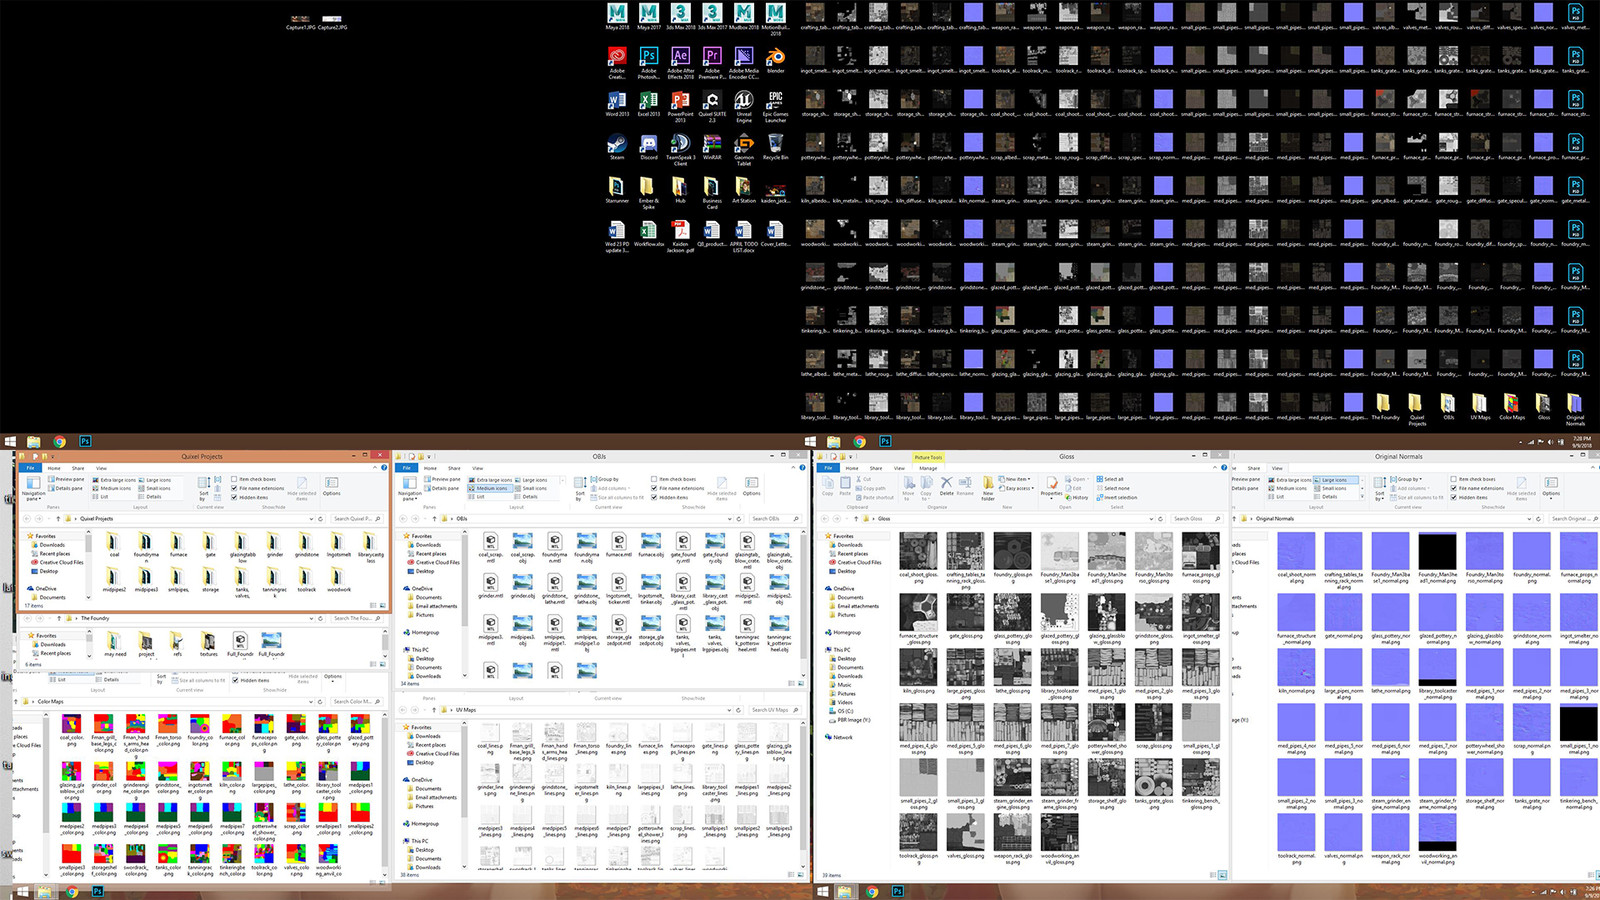Launch Blender from the desktop
Image resolution: width=1600 pixels, height=900 pixels.
(x=775, y=60)
